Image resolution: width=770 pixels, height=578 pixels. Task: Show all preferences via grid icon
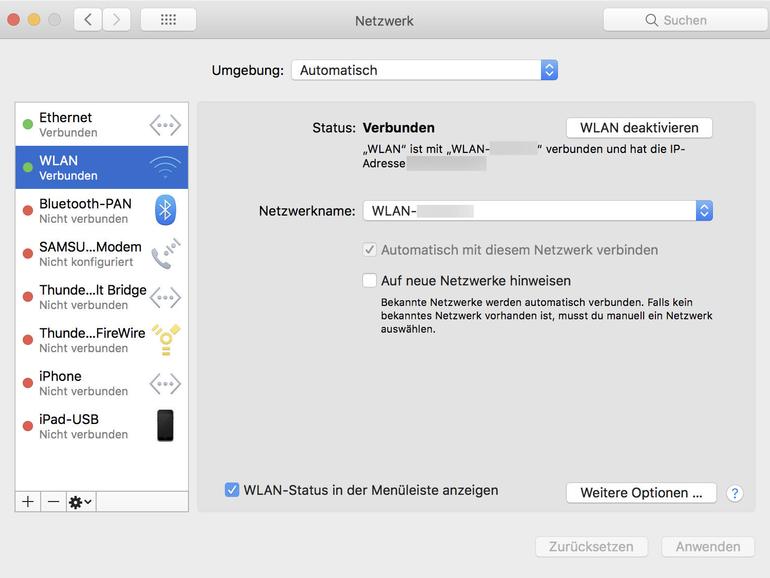pyautogui.click(x=168, y=20)
